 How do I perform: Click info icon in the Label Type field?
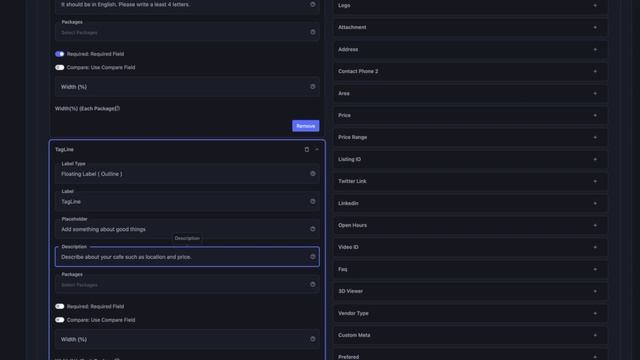[x=313, y=173]
